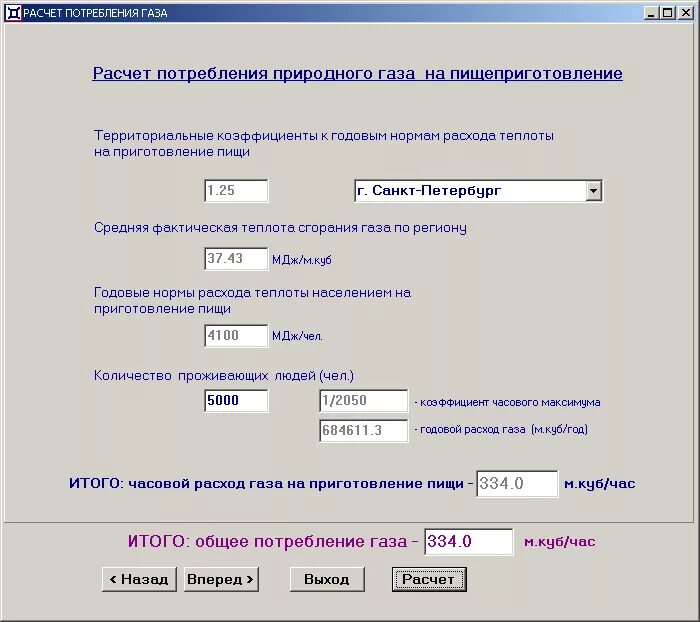Click the total gas consumption field 334.0

click(x=469, y=542)
